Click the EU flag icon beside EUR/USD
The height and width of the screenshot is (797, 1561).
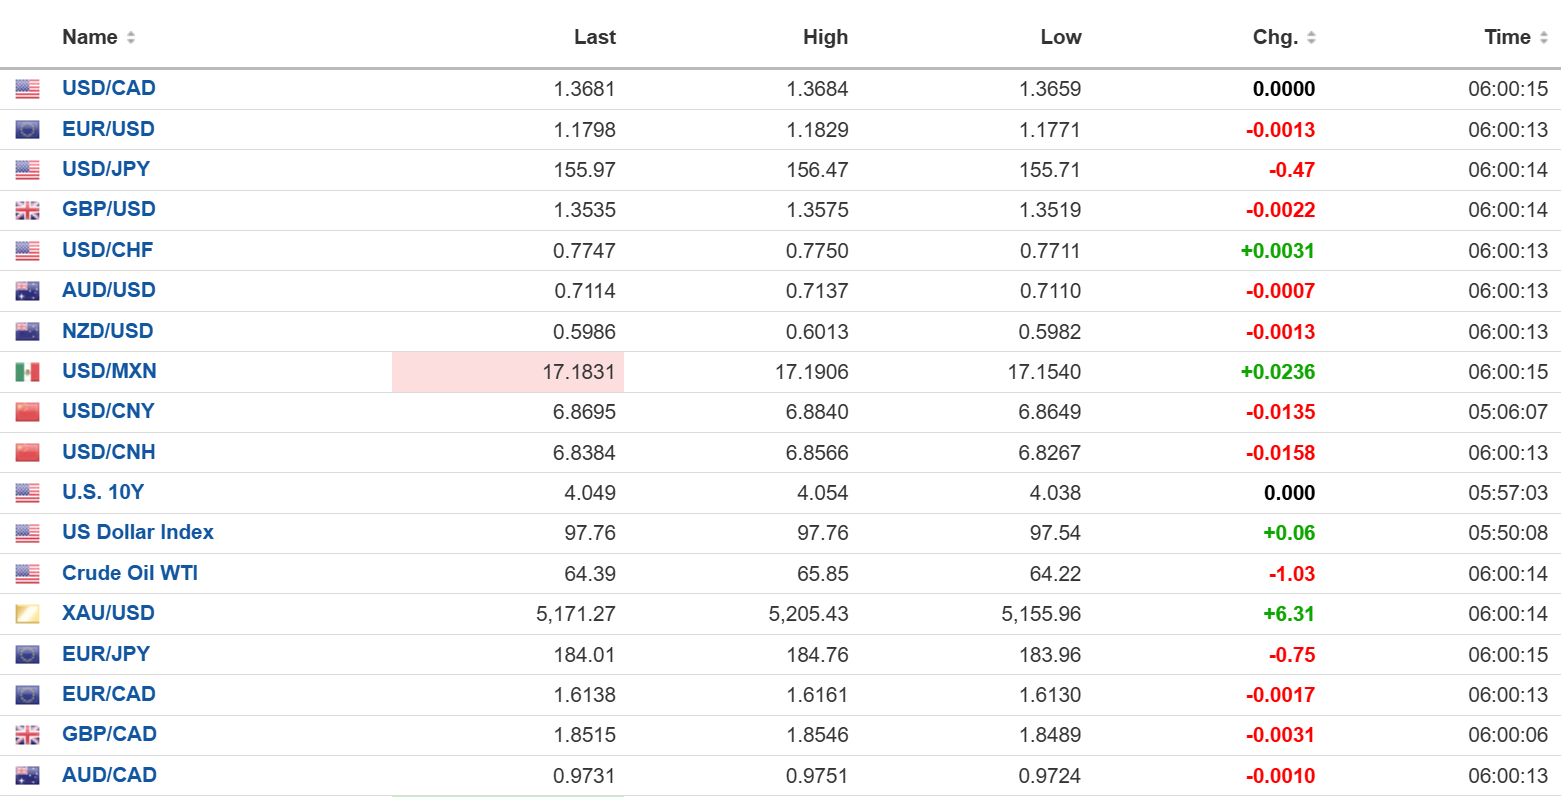click(27, 129)
